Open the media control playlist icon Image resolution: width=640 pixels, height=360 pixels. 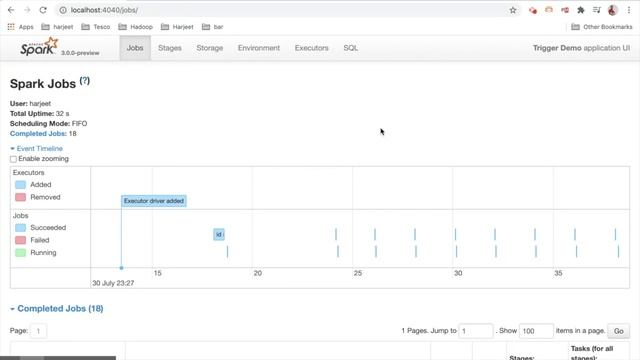596,10
